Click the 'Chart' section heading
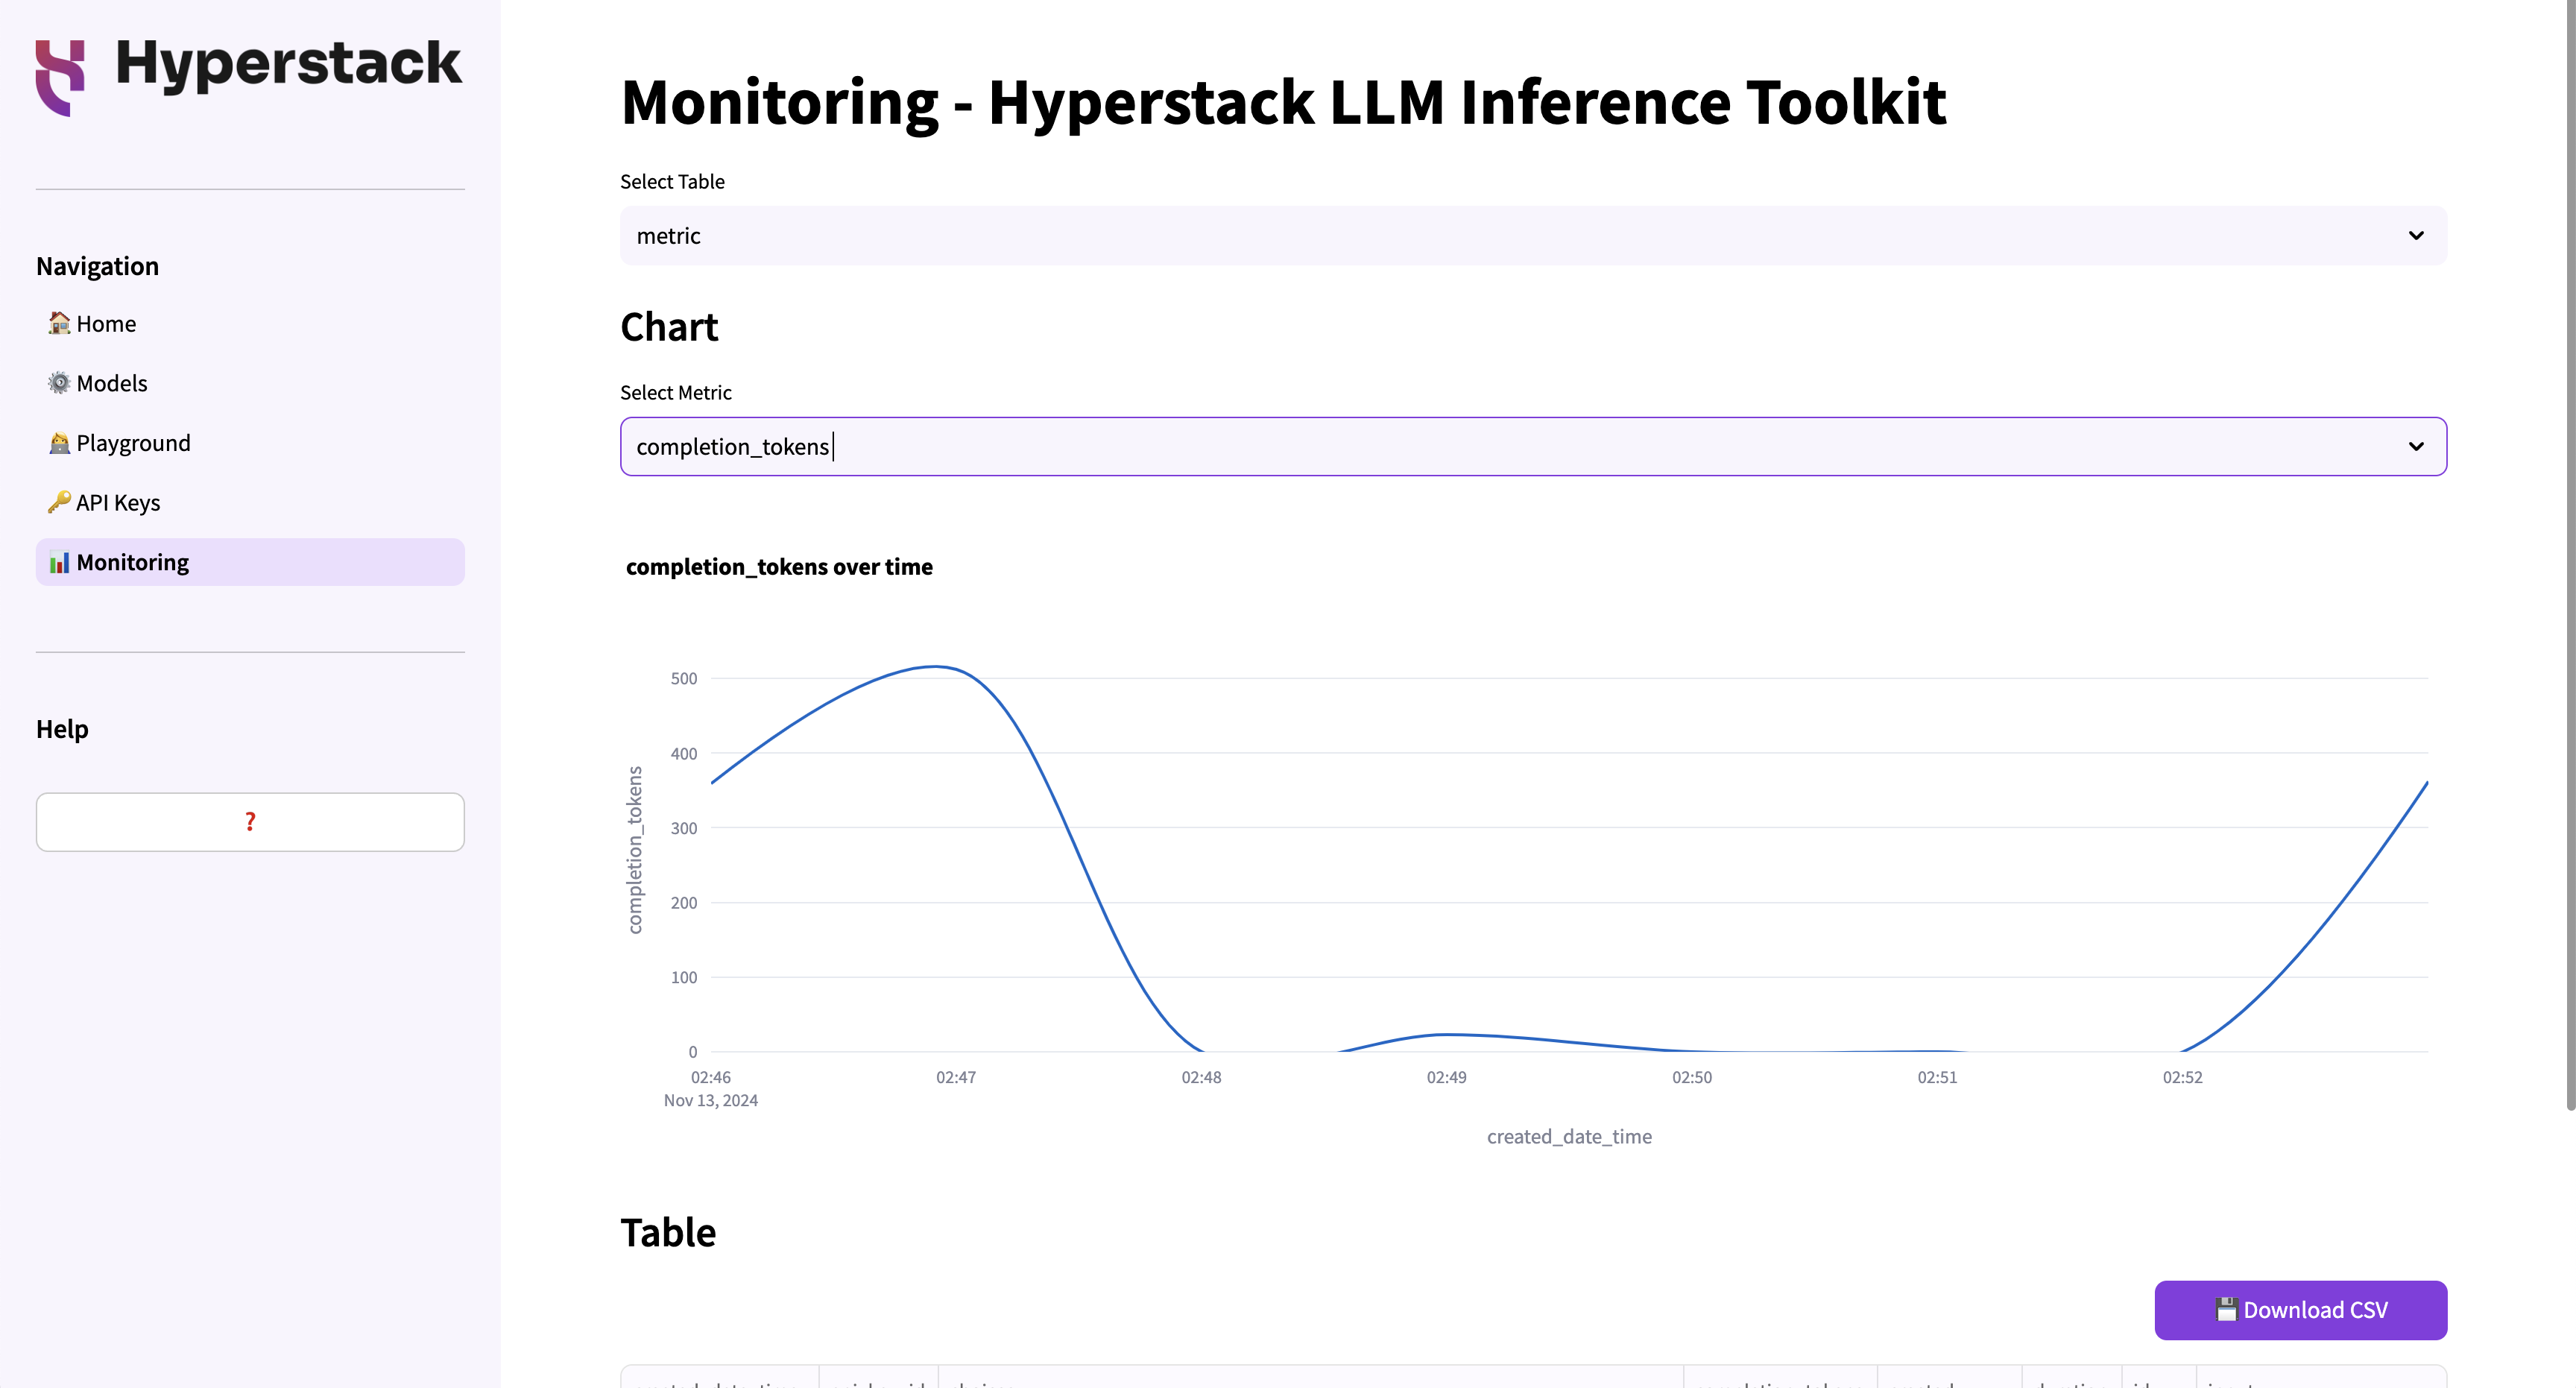 tap(669, 328)
